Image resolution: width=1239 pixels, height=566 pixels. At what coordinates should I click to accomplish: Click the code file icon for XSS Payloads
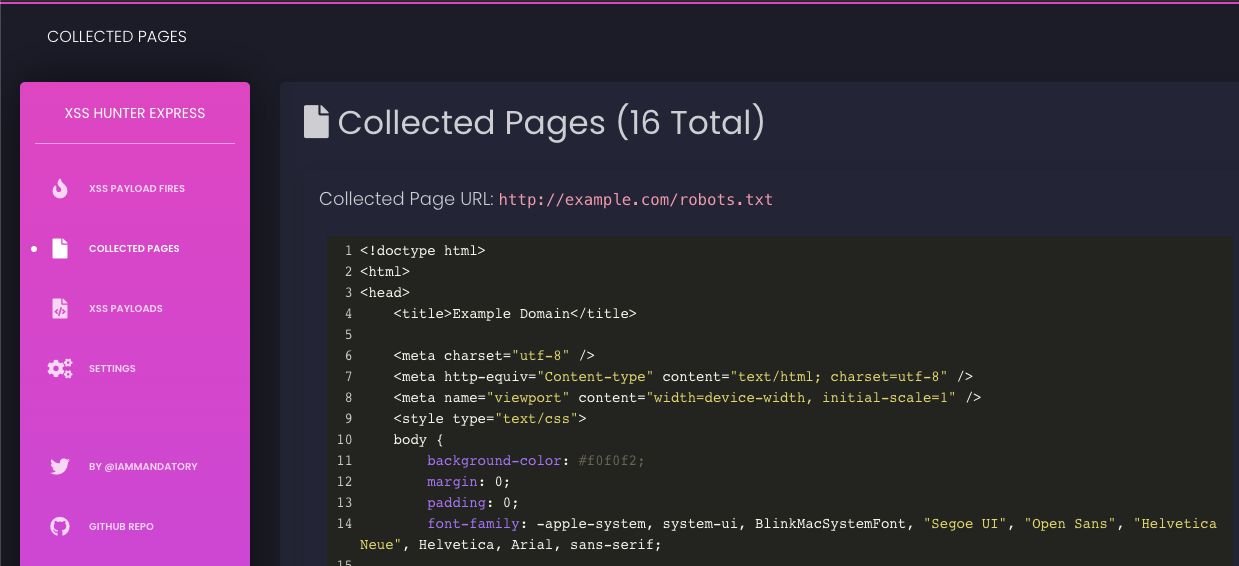tap(60, 308)
